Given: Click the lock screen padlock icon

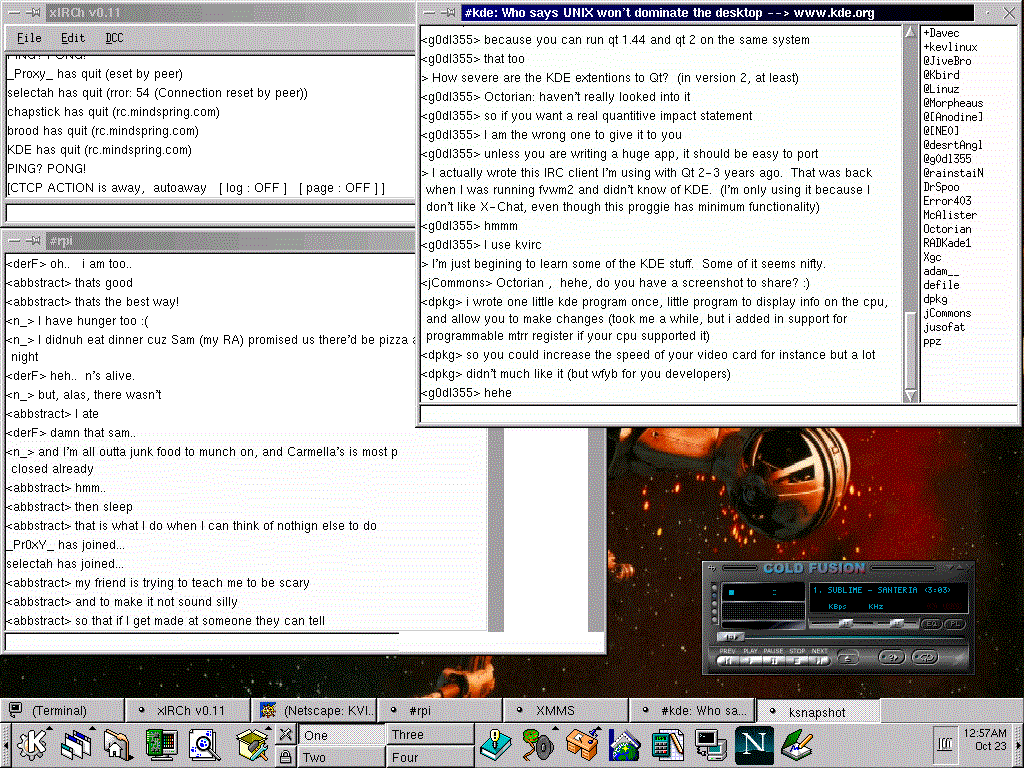Looking at the screenshot, I should [x=285, y=757].
